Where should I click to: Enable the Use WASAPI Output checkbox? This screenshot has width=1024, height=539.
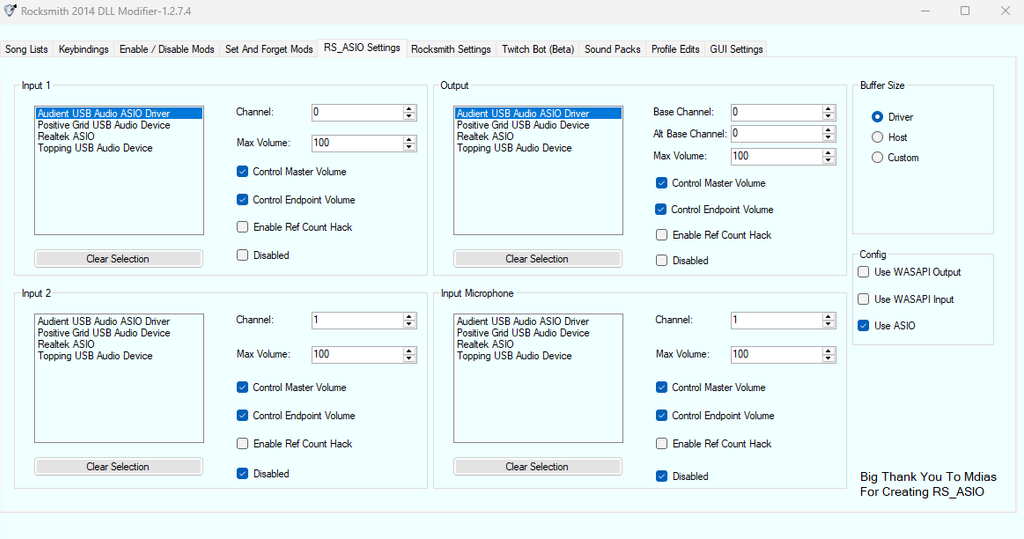tap(864, 272)
